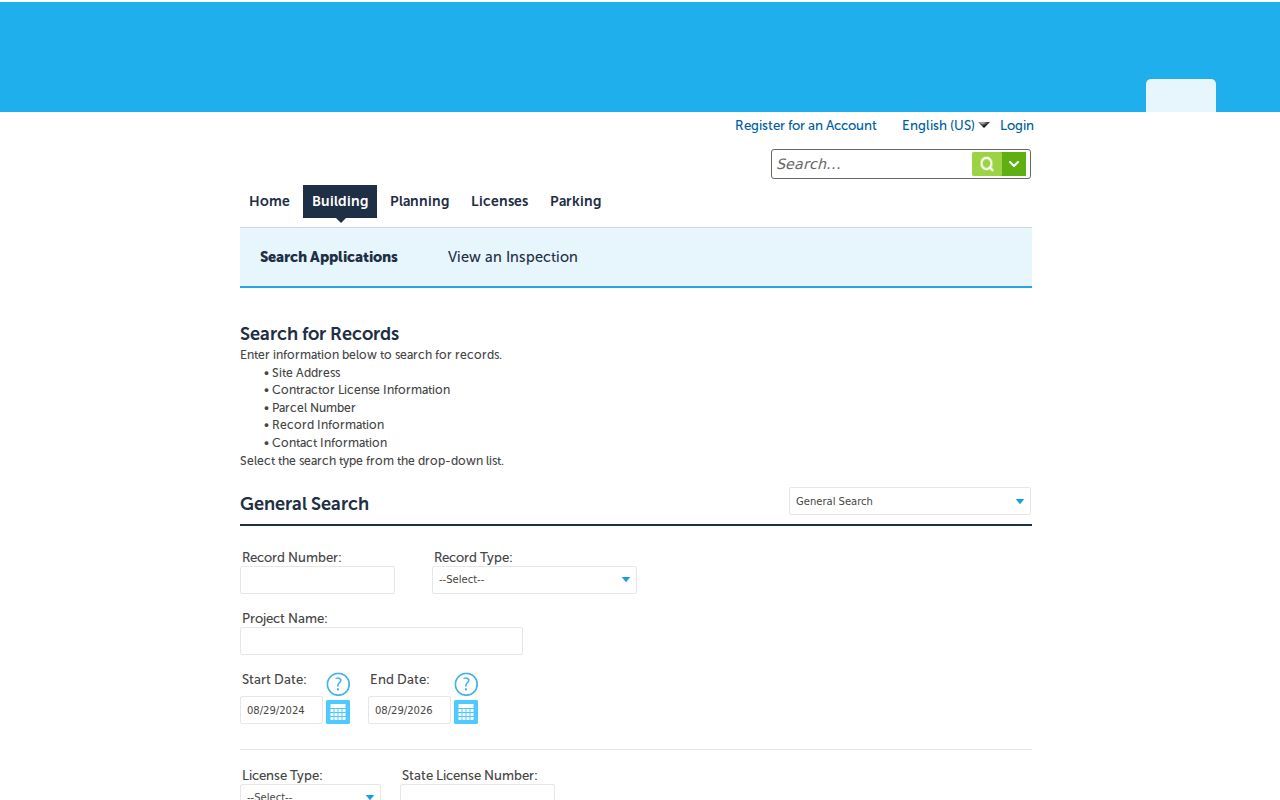Click the Record Number input field
Viewport: 1280px width, 800px height.
(x=317, y=580)
